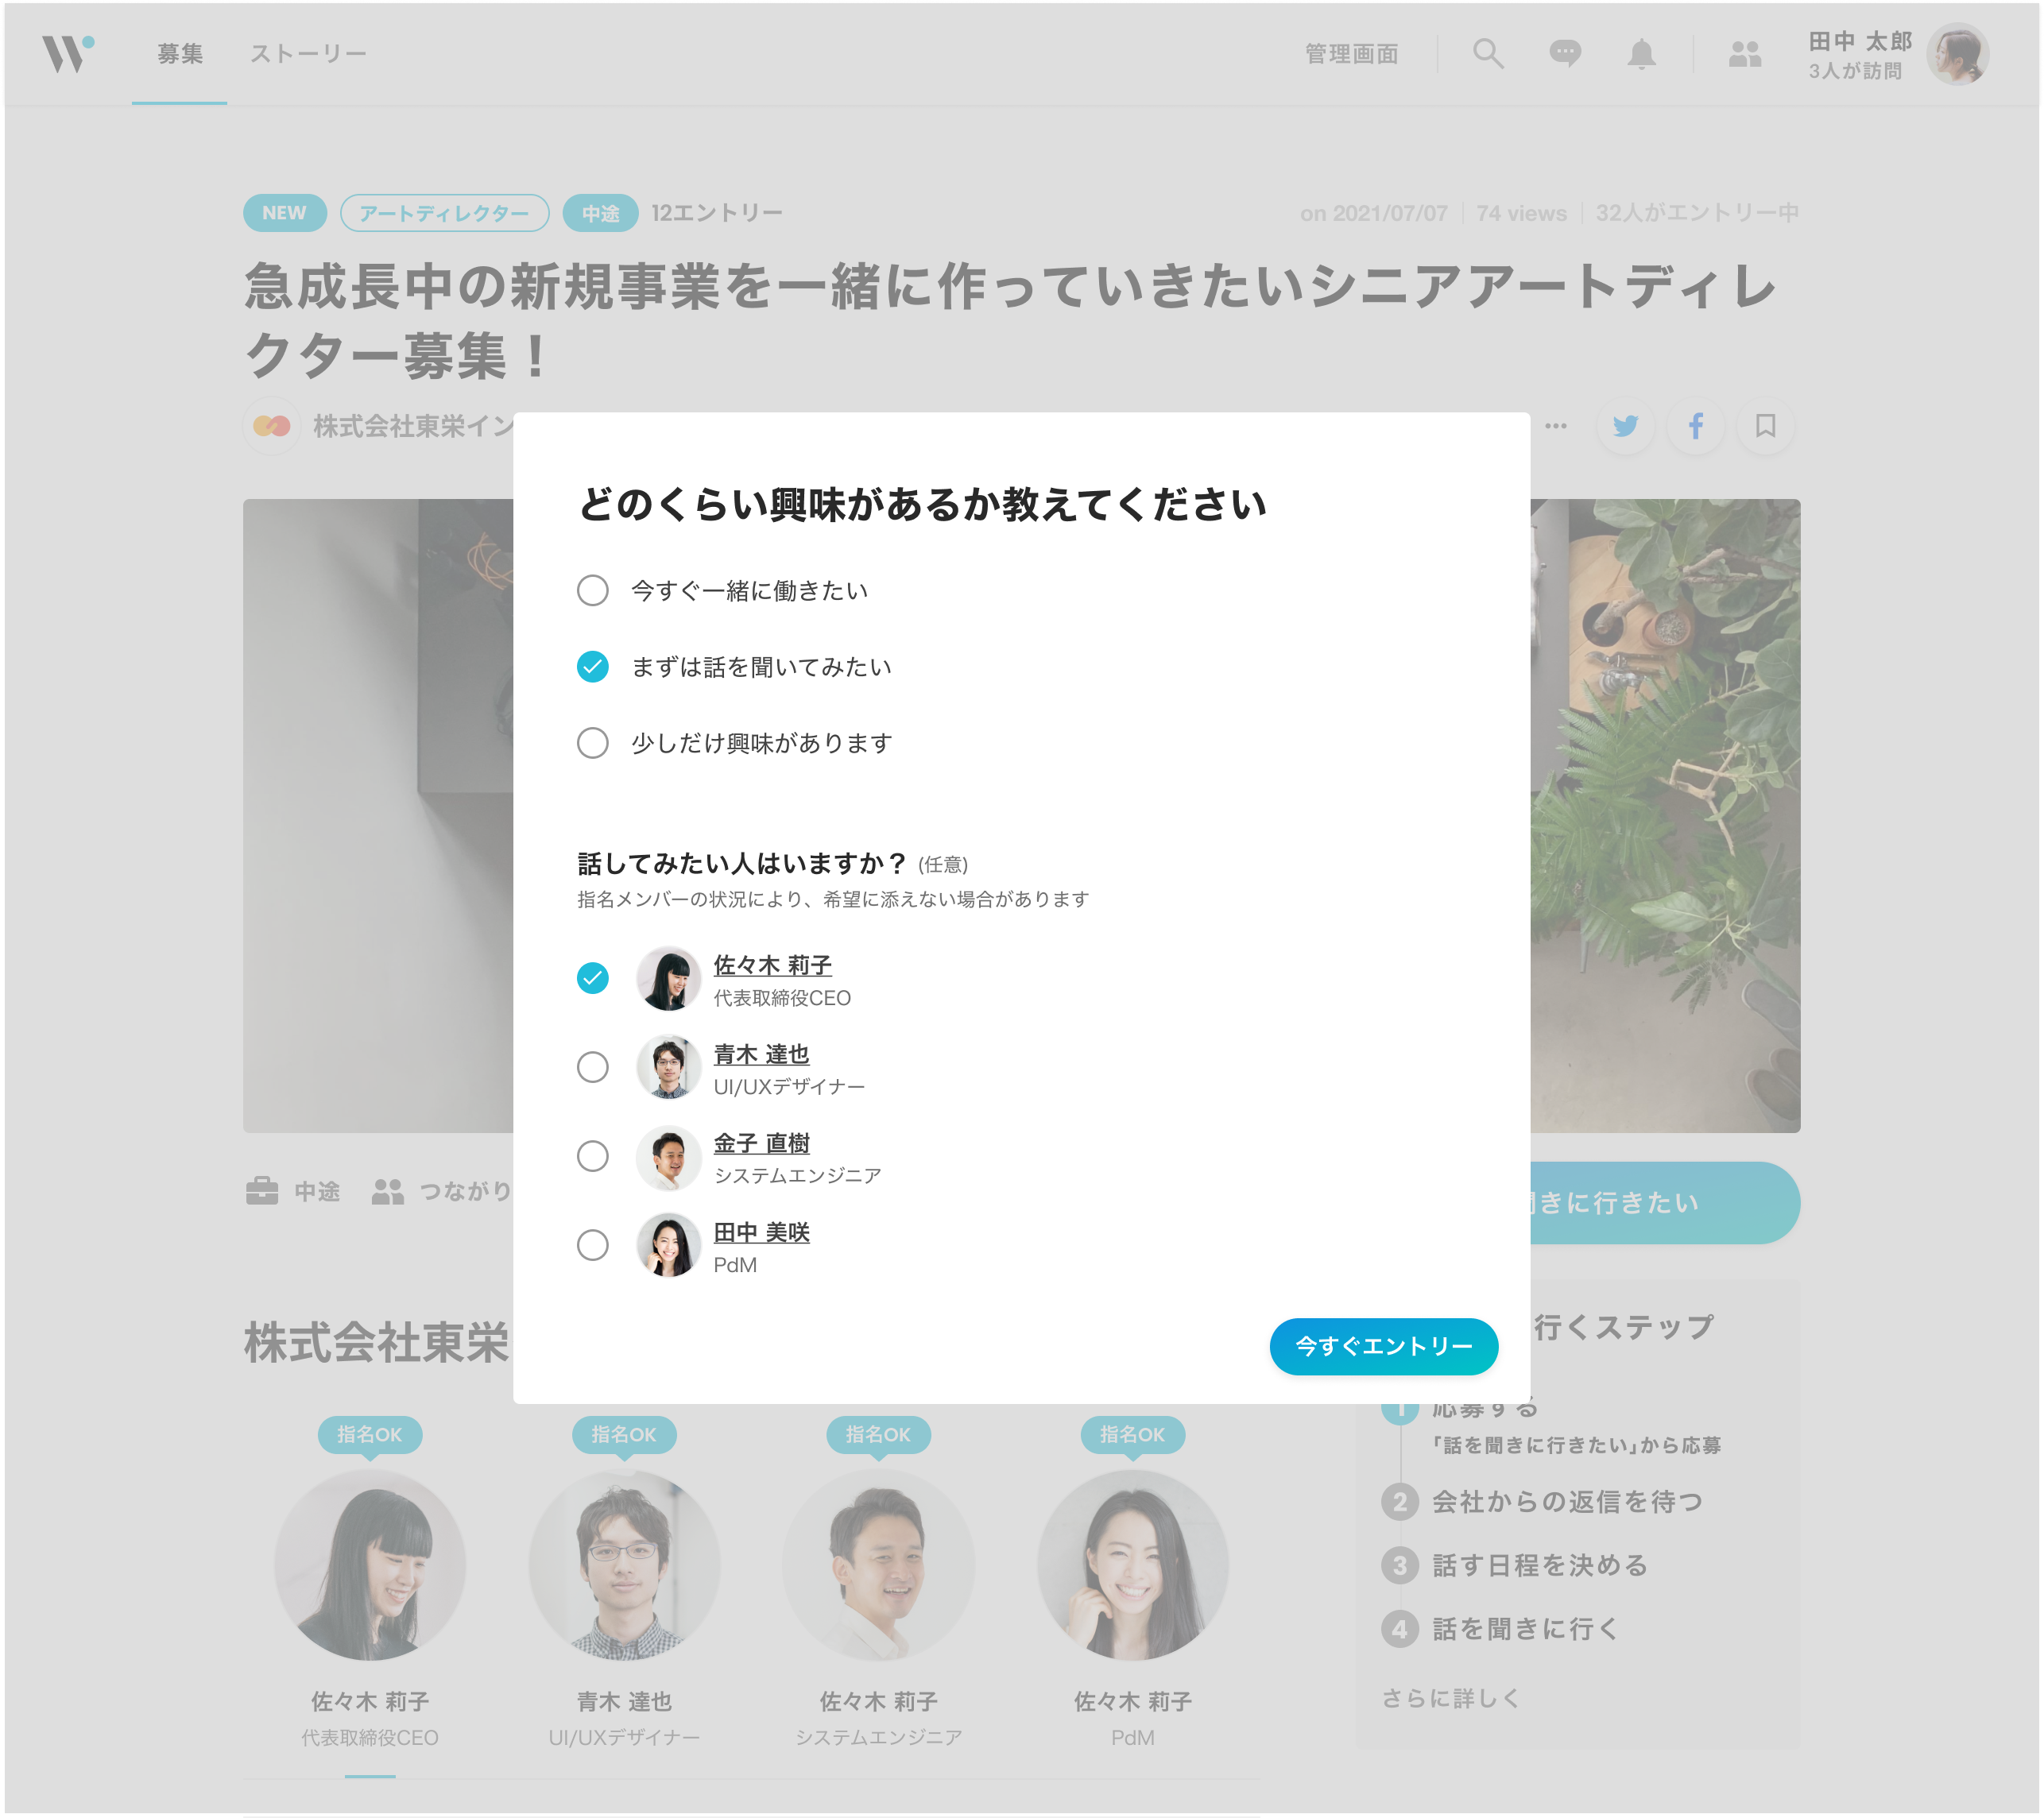This screenshot has height=1818, width=2044.
Task: Check 田中 美咲 member checkbox
Action: click(592, 1245)
